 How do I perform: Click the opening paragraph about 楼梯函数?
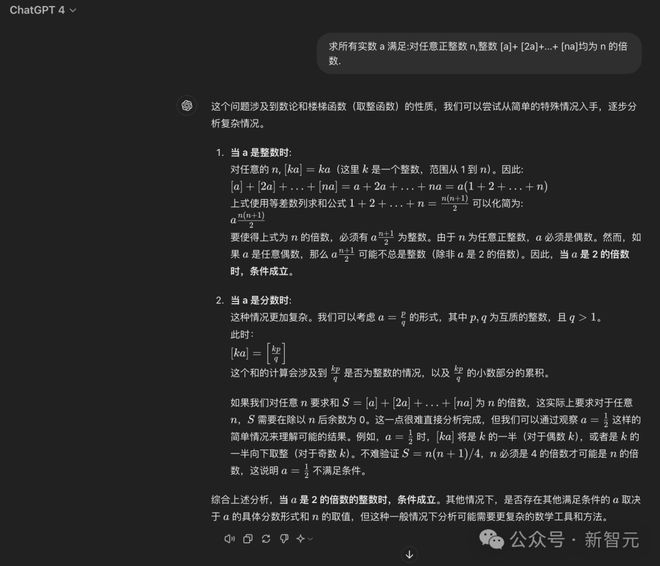[x=423, y=114]
